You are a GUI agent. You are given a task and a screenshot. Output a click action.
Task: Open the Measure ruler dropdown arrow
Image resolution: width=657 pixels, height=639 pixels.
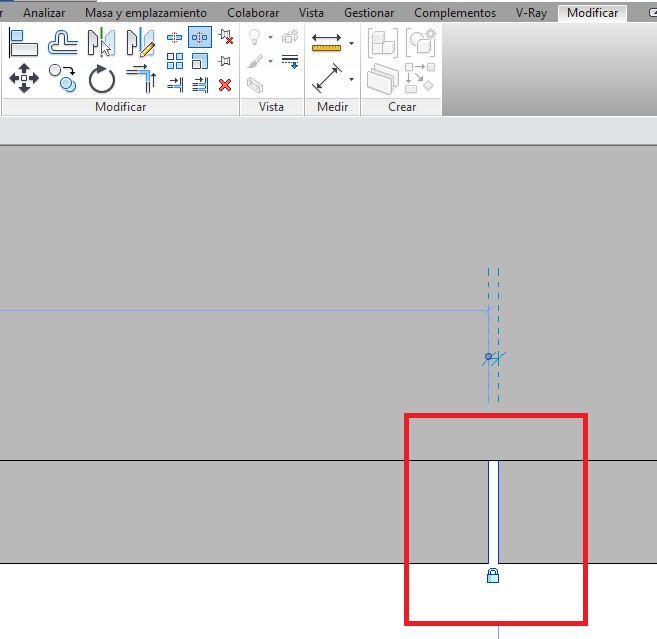click(x=352, y=43)
